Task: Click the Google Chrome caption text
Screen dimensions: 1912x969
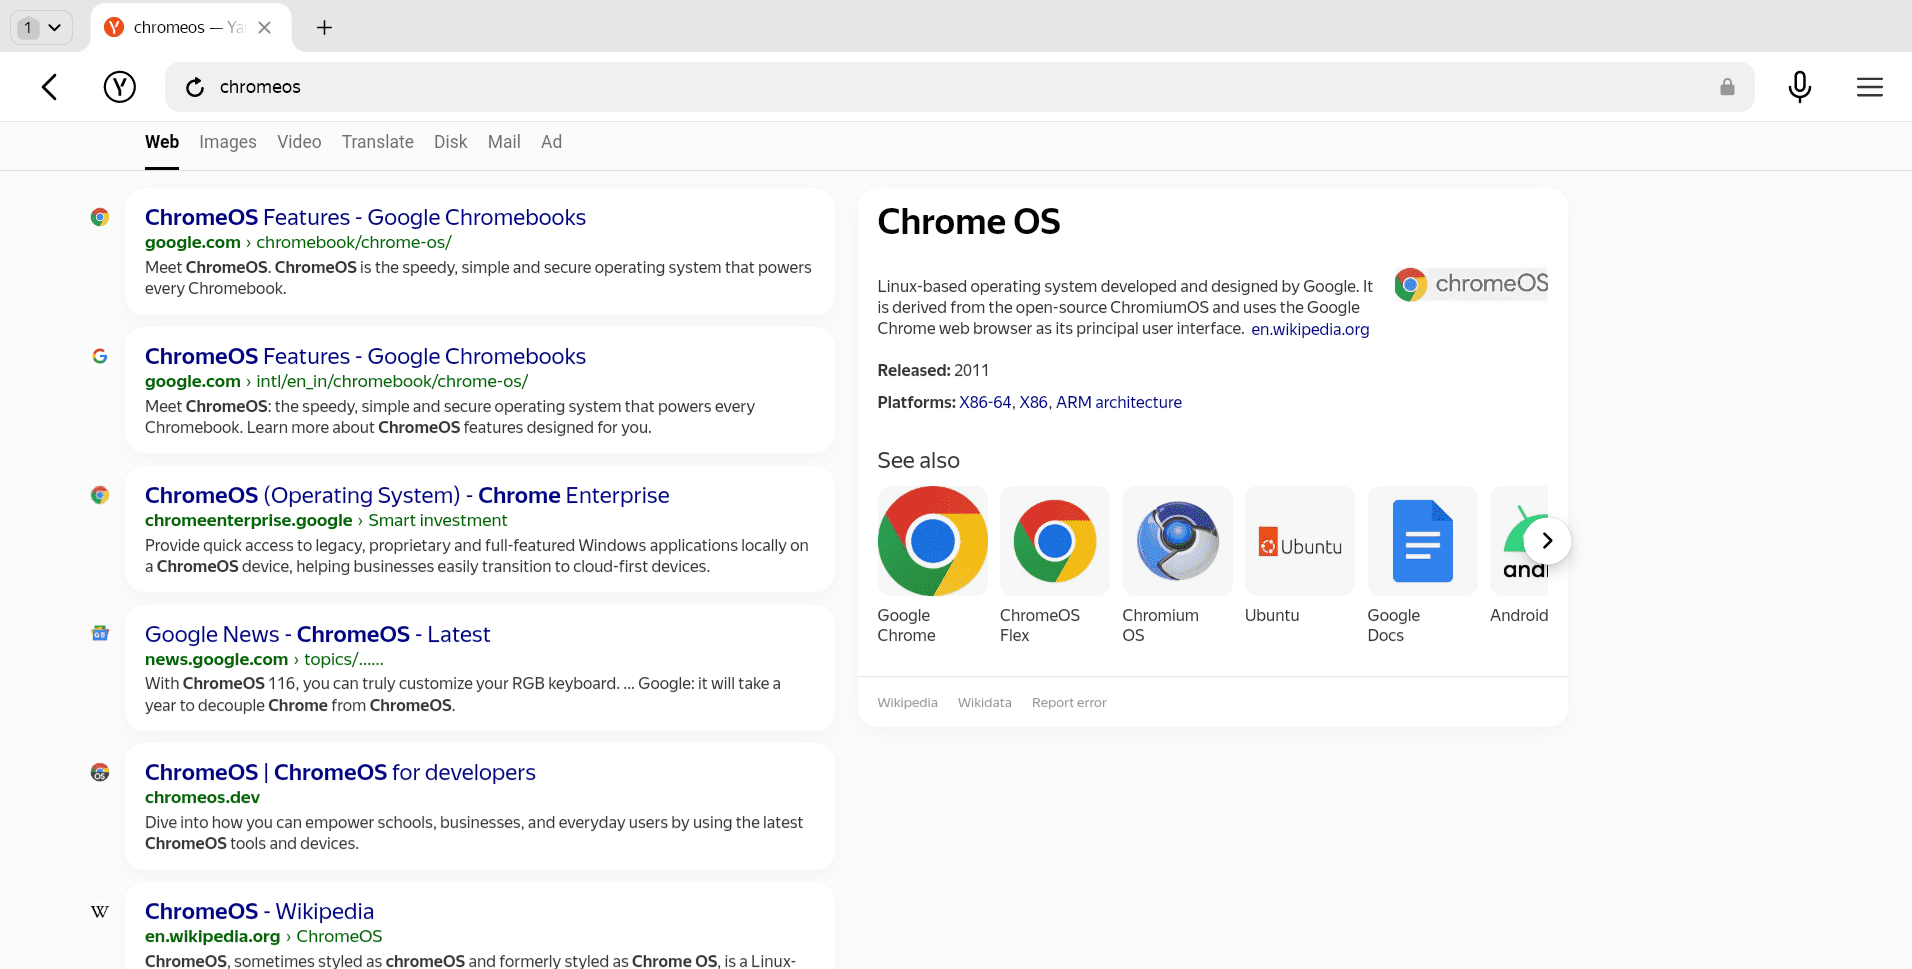Action: tap(907, 625)
